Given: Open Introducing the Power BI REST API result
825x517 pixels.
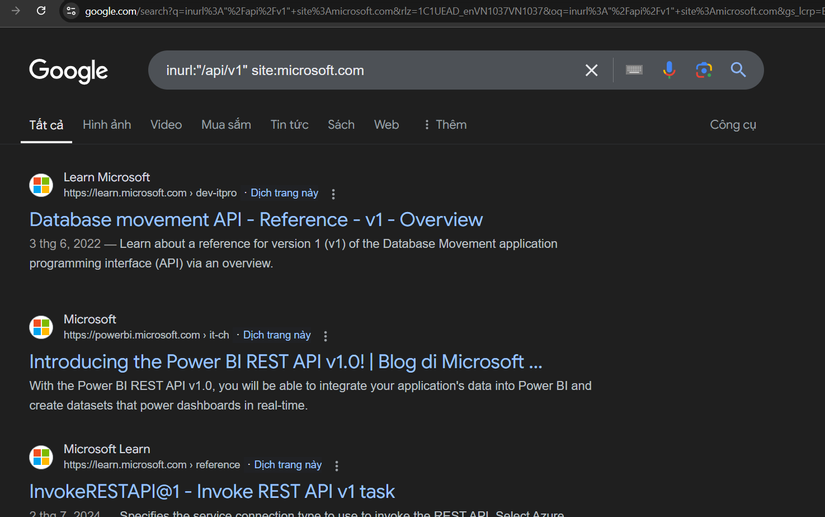Looking at the screenshot, I should click(286, 362).
